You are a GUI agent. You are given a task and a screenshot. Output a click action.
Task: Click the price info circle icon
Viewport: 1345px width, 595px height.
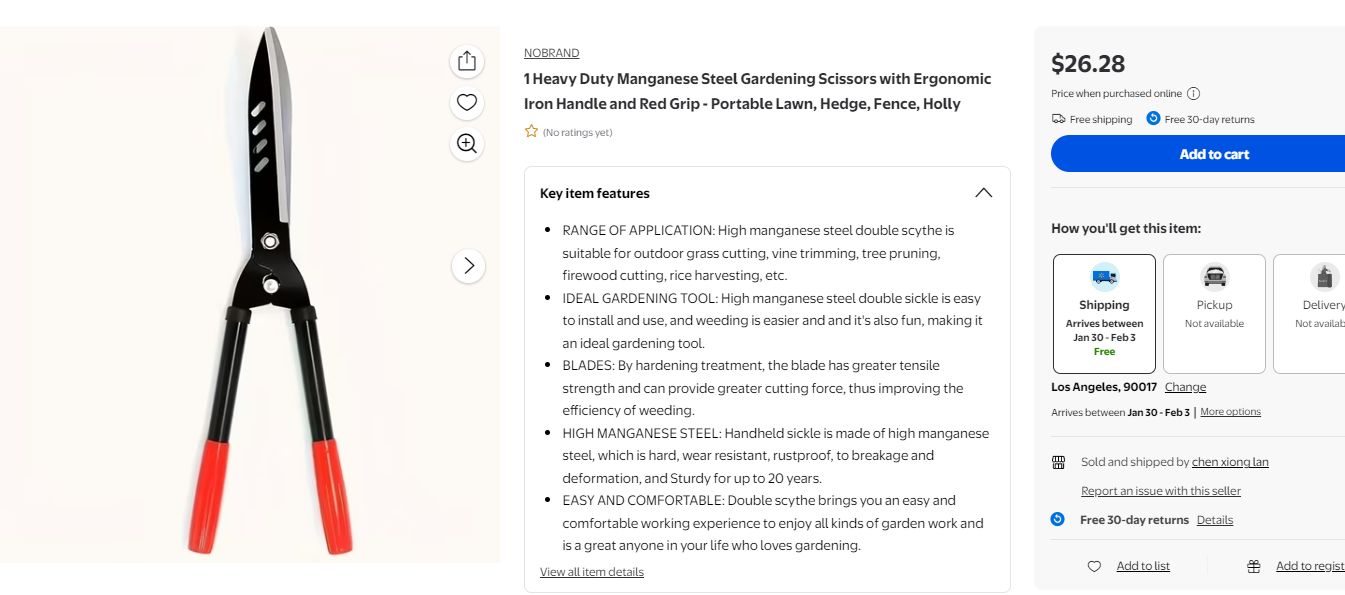pos(1193,94)
